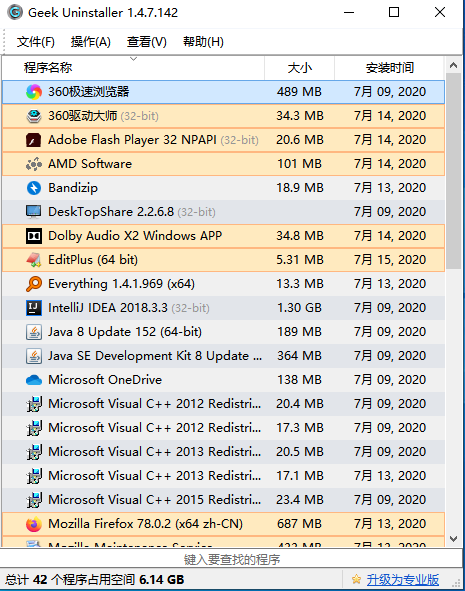465x591 pixels.
Task: Select the AMD Software icon
Action: (x=34, y=164)
